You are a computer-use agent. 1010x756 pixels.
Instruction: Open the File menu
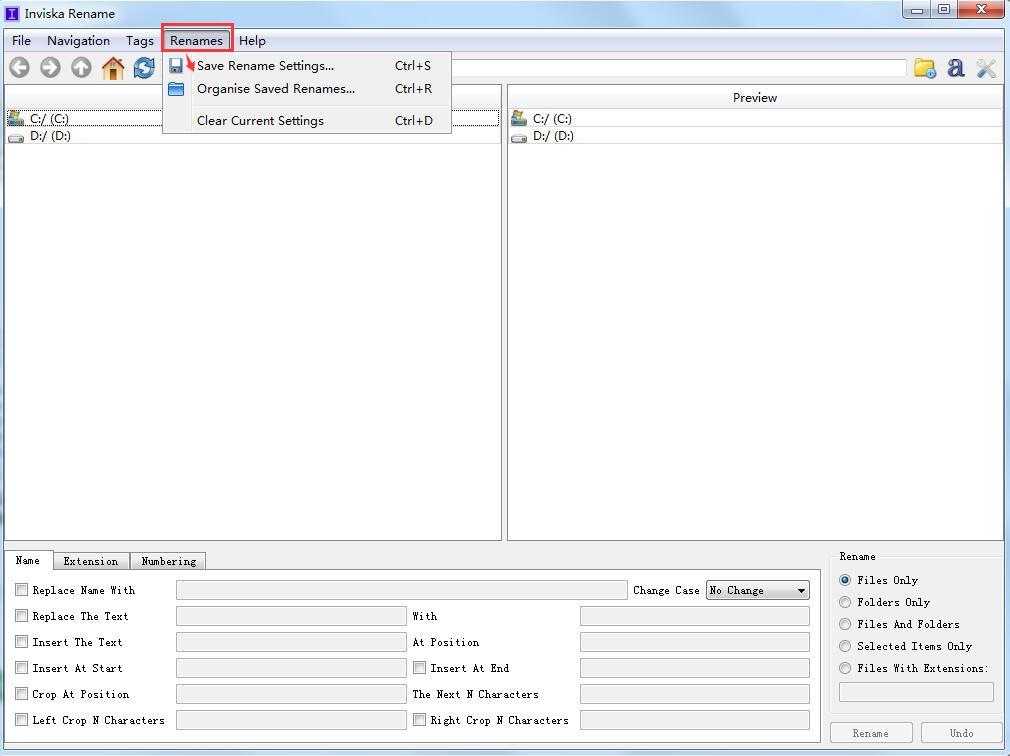(21, 41)
